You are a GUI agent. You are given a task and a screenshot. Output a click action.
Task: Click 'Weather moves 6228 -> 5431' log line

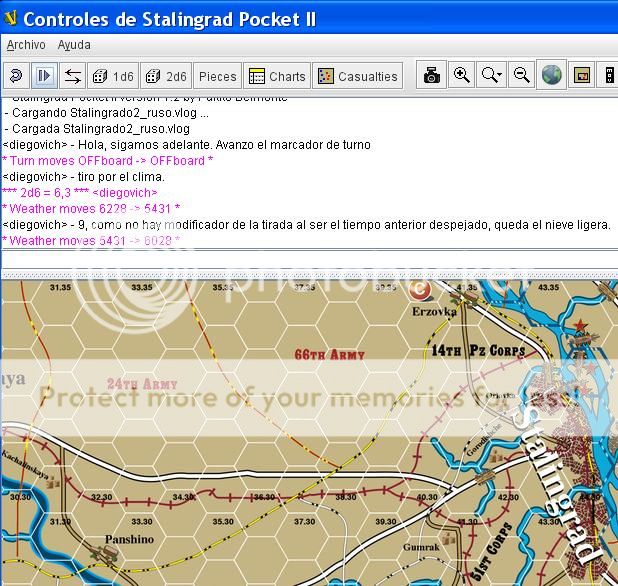click(91, 208)
